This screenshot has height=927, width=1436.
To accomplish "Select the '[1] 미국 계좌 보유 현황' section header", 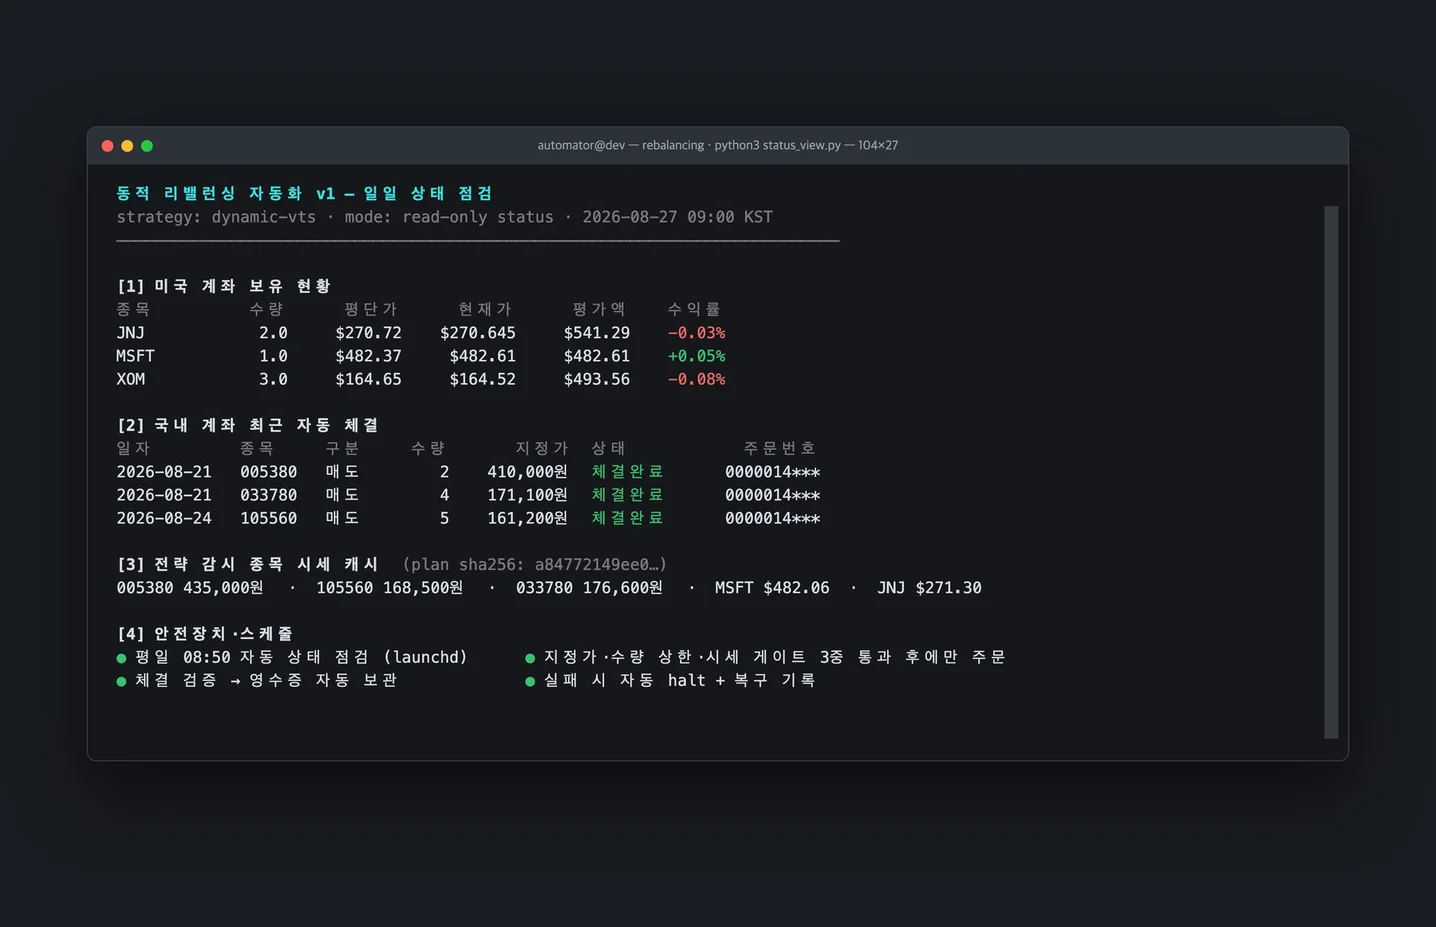I will (x=223, y=286).
